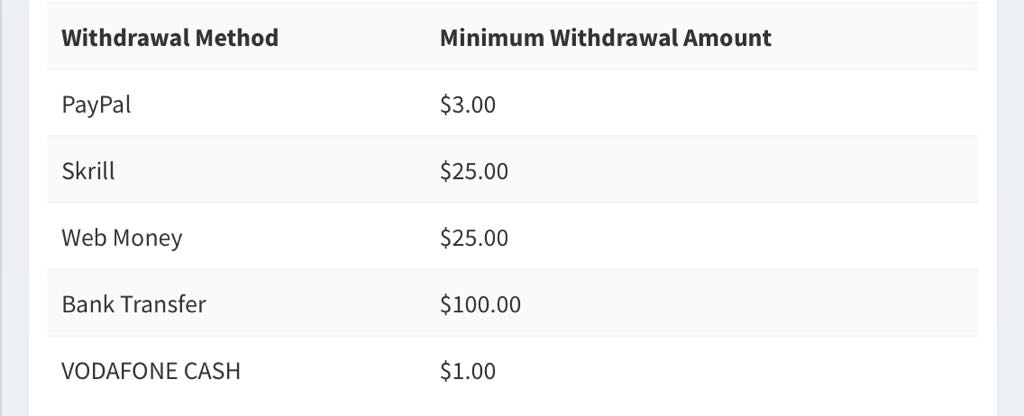This screenshot has height=416, width=1024.
Task: Select the Bank Transfer method cell
Action: [x=134, y=304]
